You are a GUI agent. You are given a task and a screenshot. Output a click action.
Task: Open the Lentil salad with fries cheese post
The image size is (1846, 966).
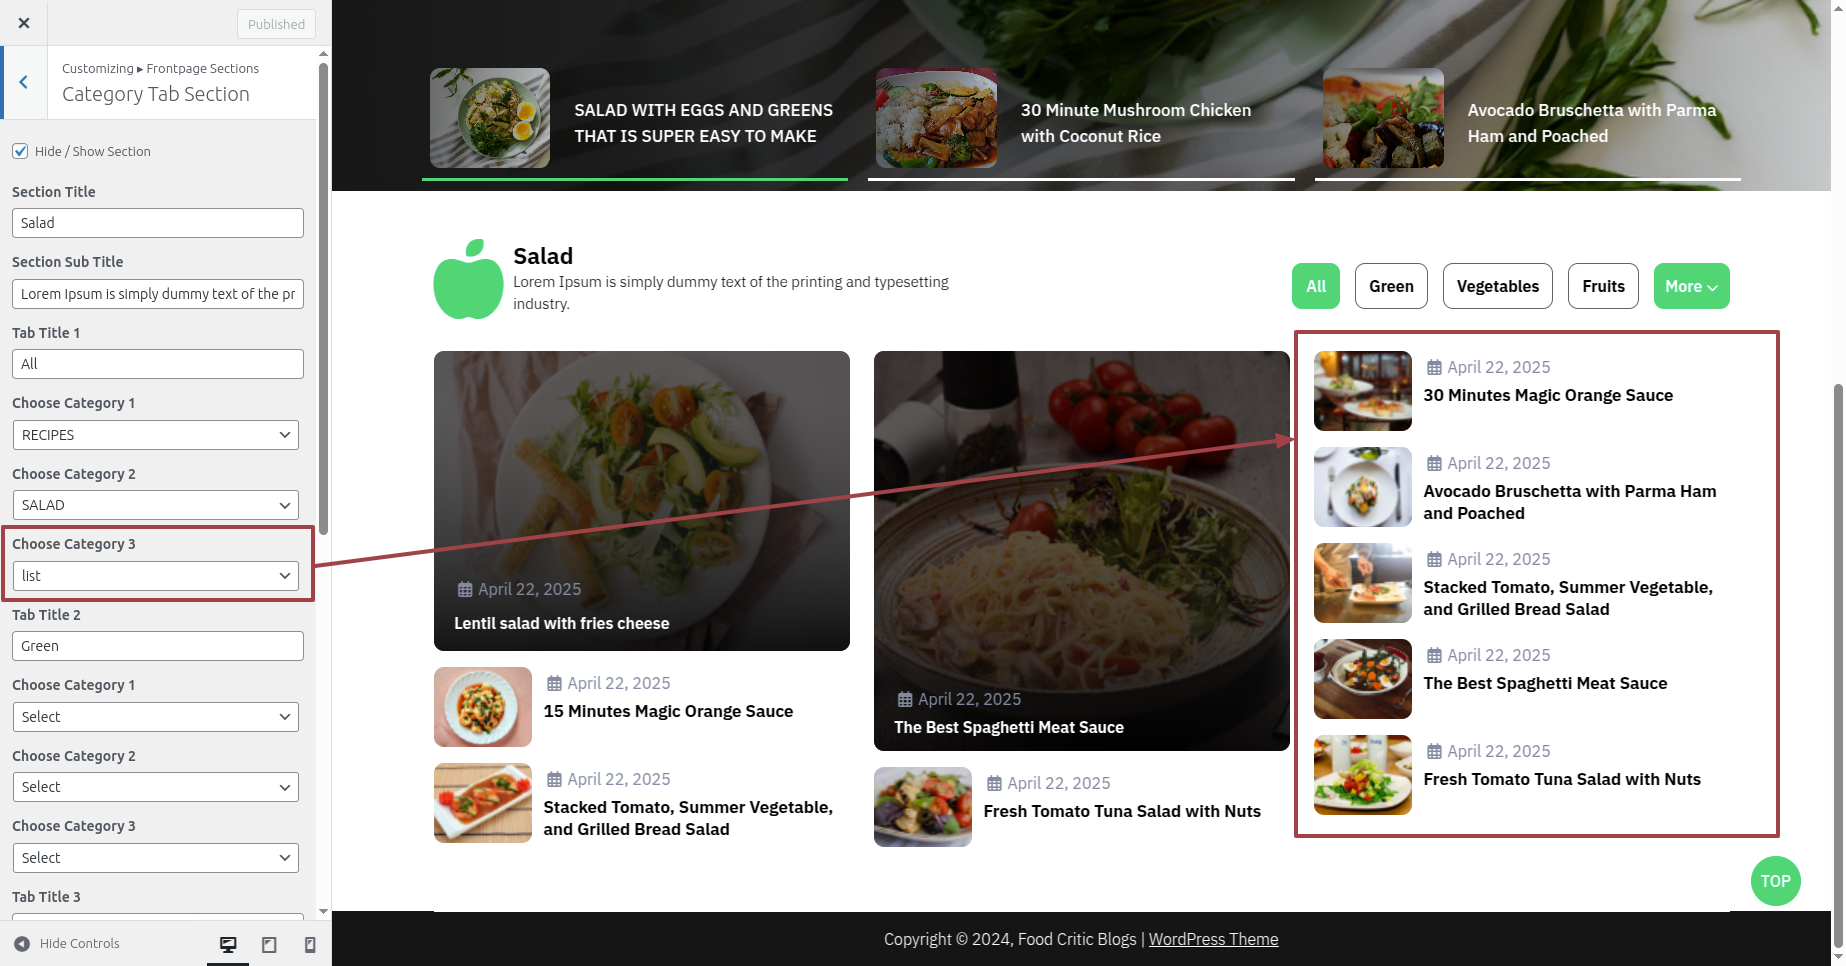[562, 623]
